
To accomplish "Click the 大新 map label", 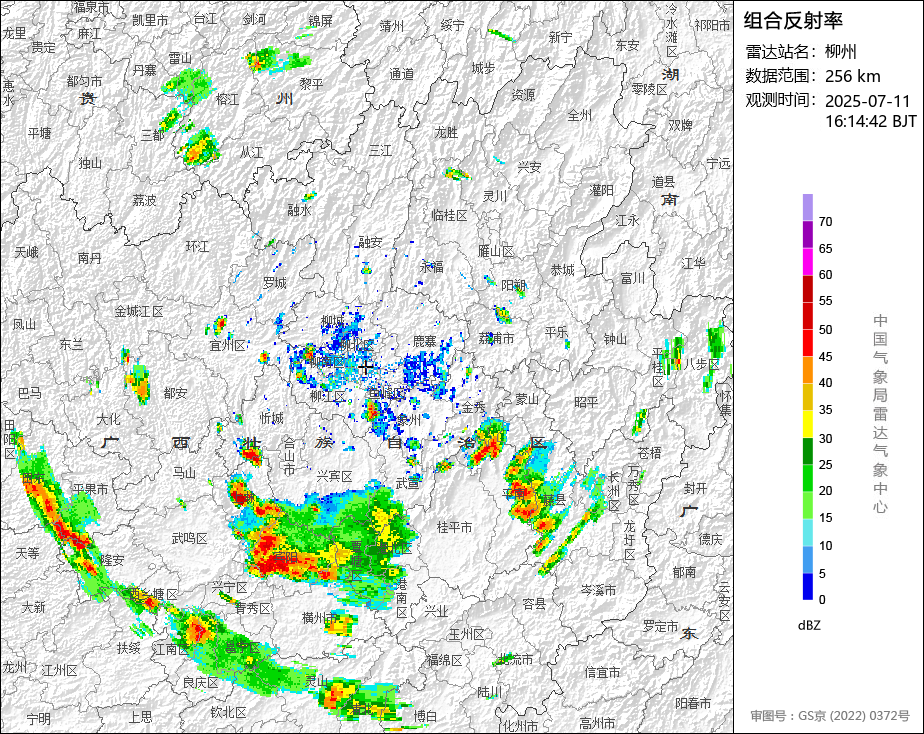I will pyautogui.click(x=33, y=607).
